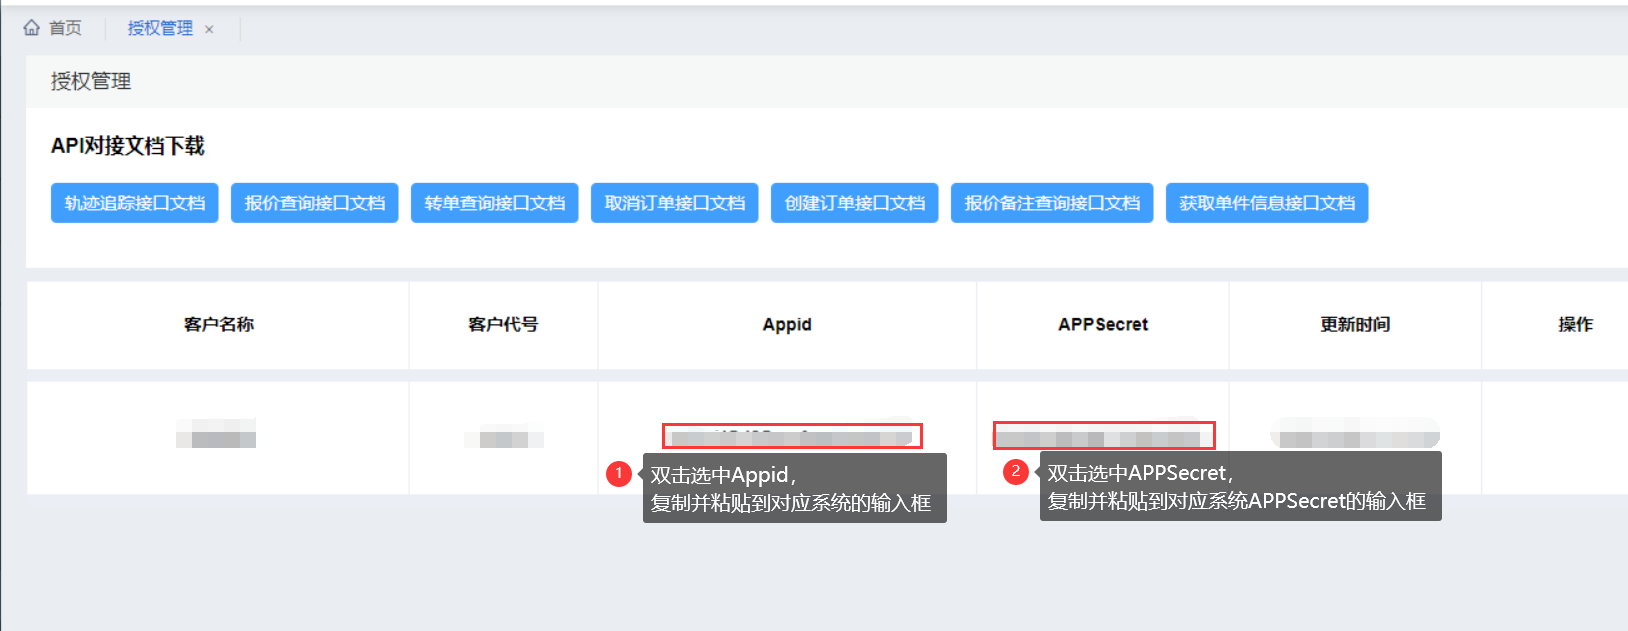
Task: Click the APPSecret column header
Action: [x=1103, y=324]
